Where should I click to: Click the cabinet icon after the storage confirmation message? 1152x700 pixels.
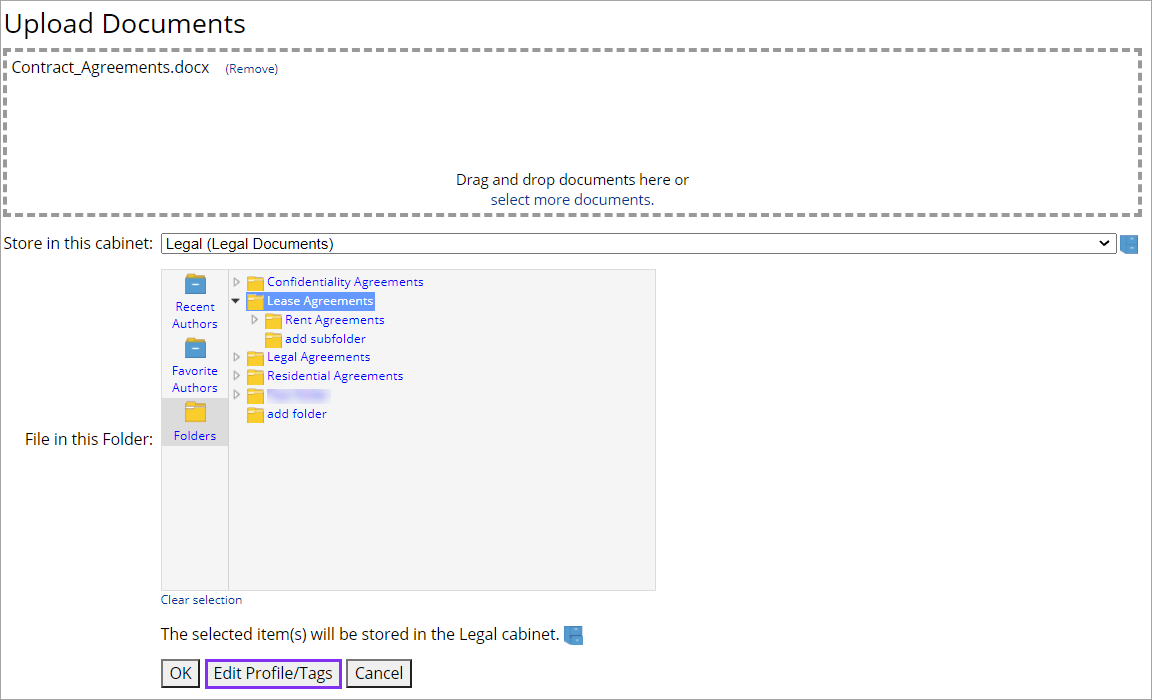pyautogui.click(x=572, y=634)
